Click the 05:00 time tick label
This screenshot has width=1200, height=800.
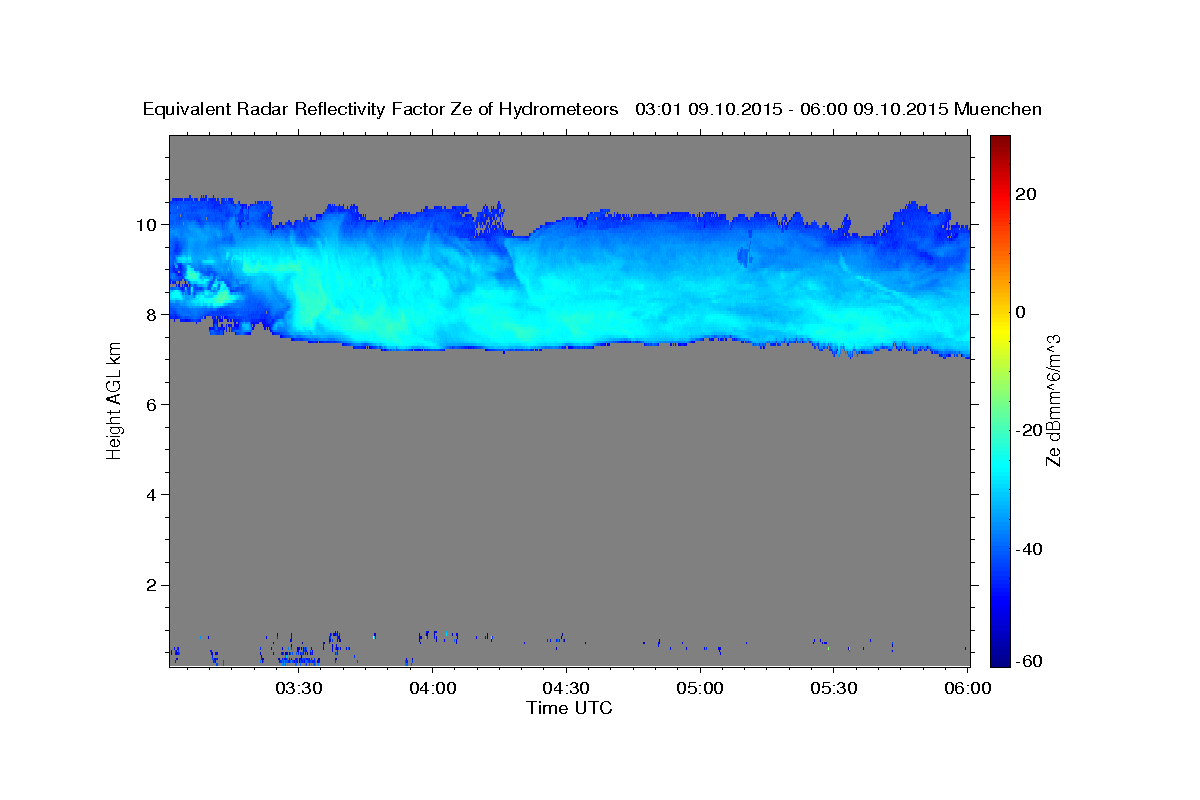[x=700, y=689]
